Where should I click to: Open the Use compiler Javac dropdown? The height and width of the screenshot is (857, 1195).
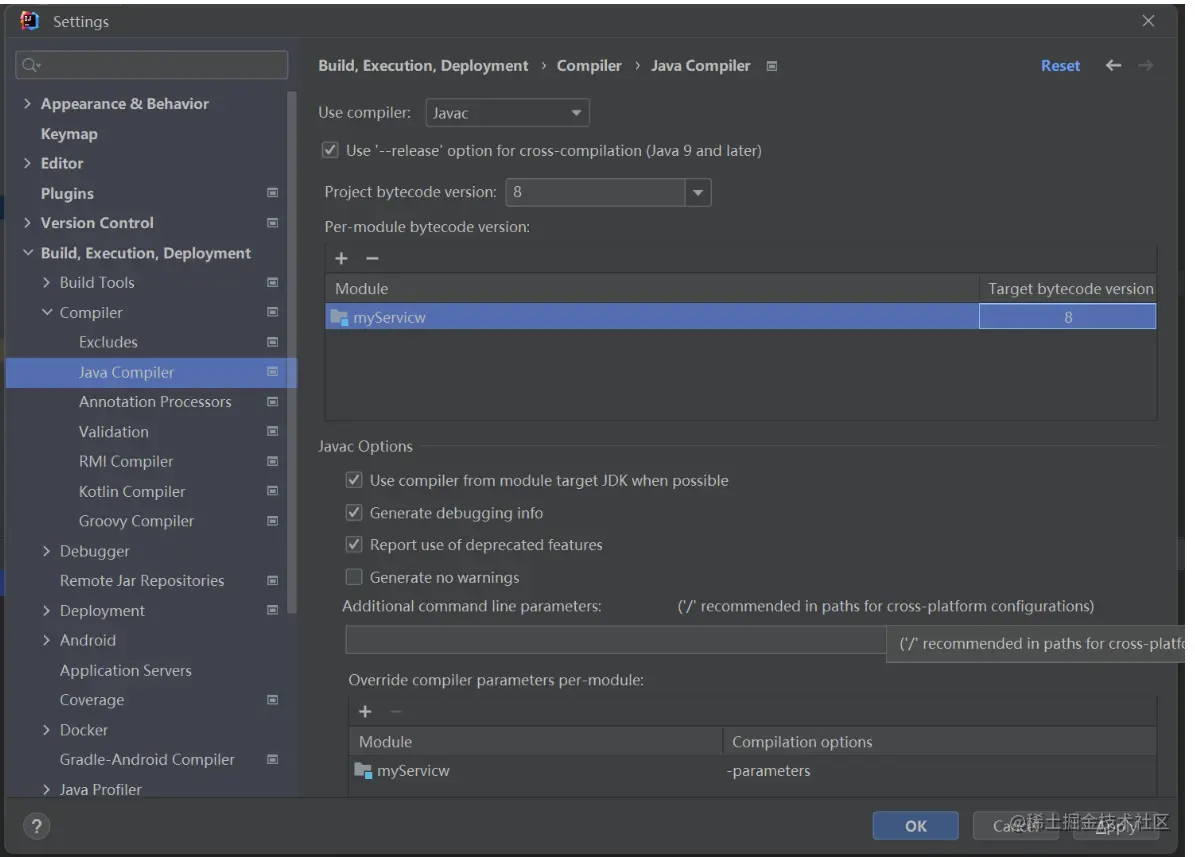tap(507, 113)
